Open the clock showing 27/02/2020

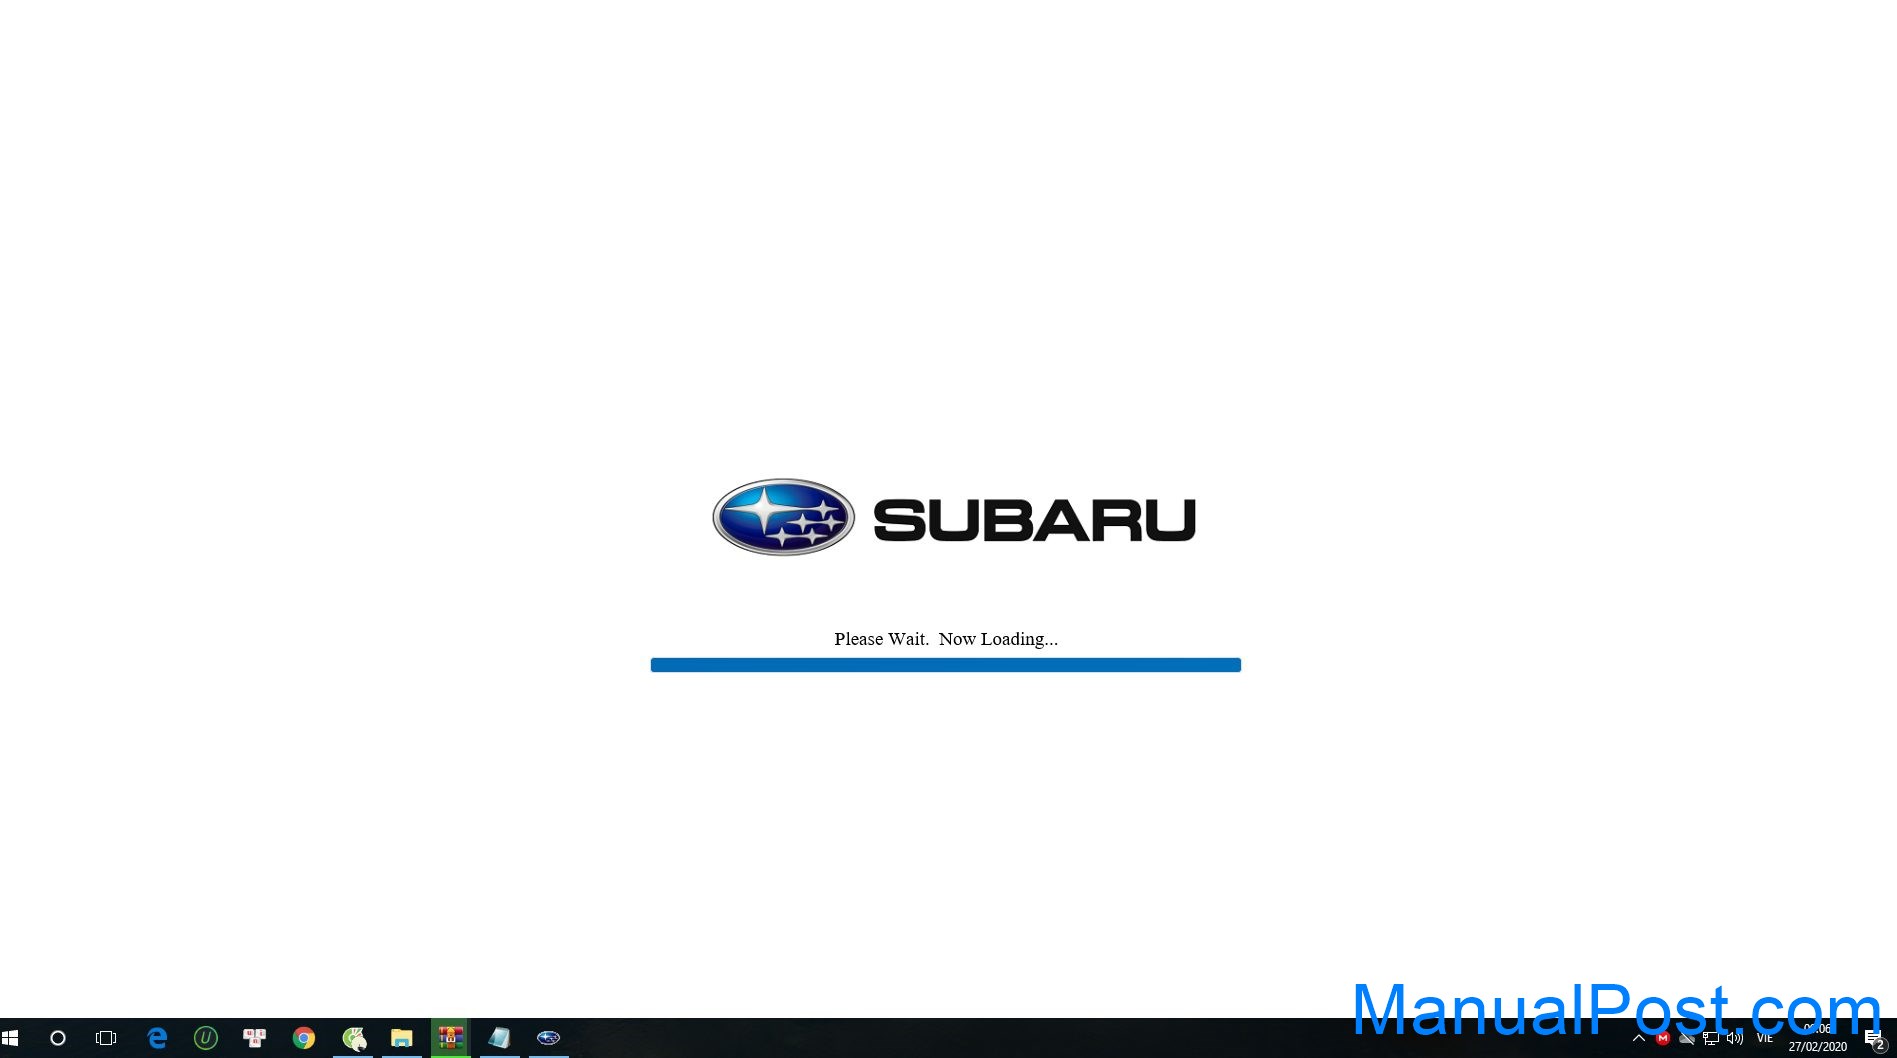[x=1818, y=1038]
